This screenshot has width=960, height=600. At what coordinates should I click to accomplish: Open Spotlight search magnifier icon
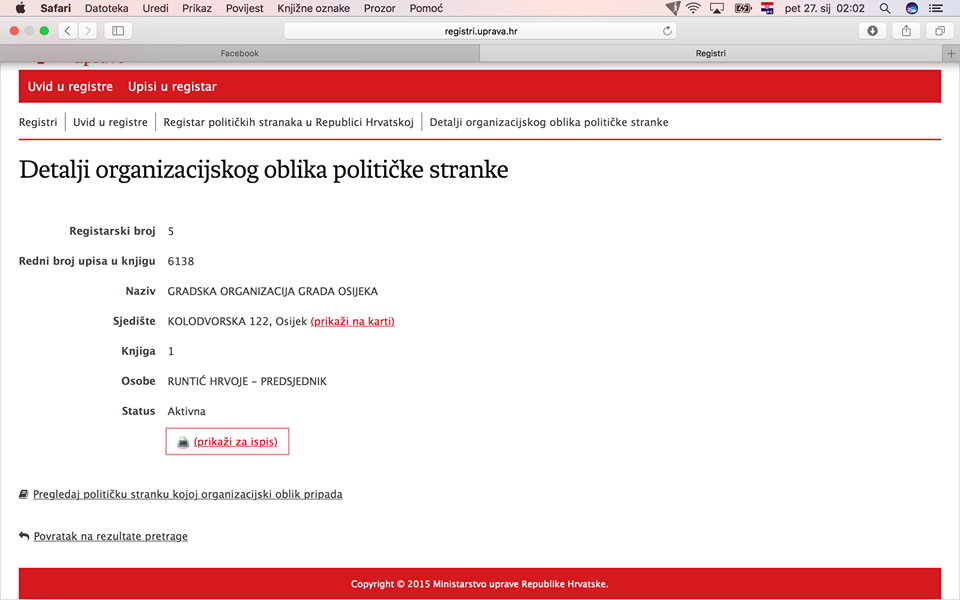pos(884,8)
